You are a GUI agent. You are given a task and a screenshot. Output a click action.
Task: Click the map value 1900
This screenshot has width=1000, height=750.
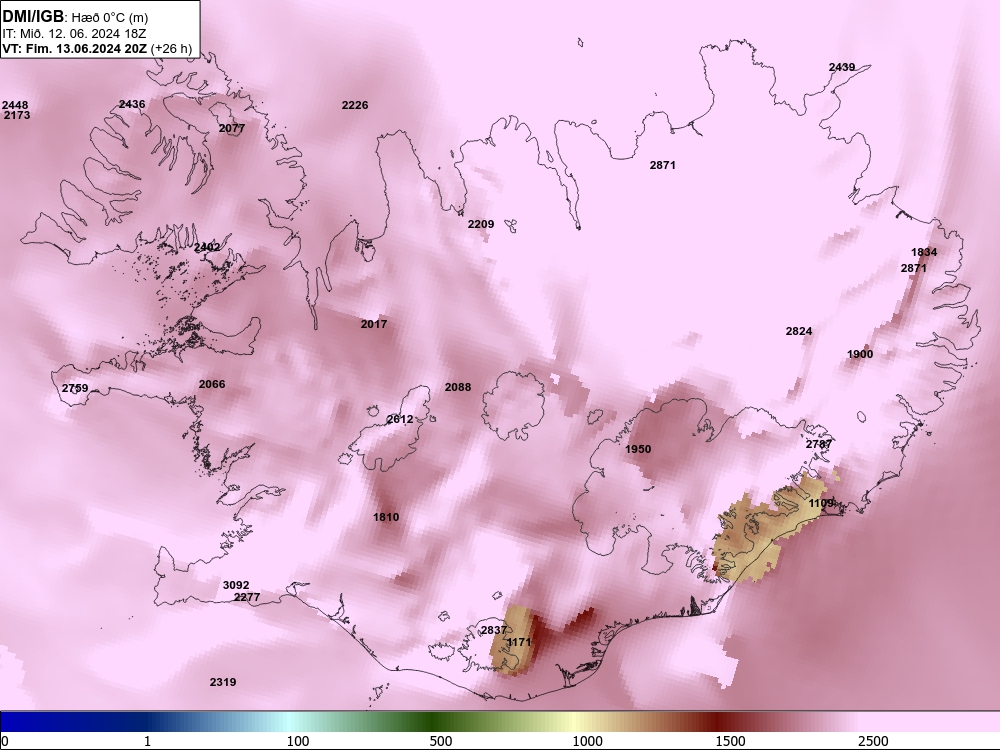click(x=860, y=354)
